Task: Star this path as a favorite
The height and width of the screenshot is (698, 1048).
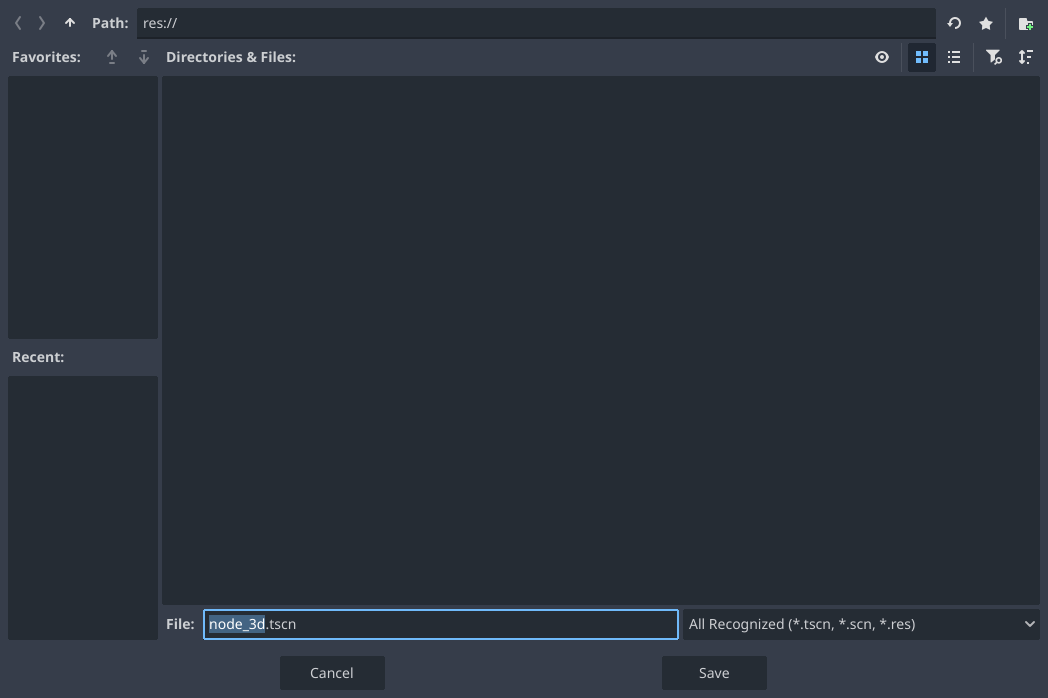Action: [986, 22]
